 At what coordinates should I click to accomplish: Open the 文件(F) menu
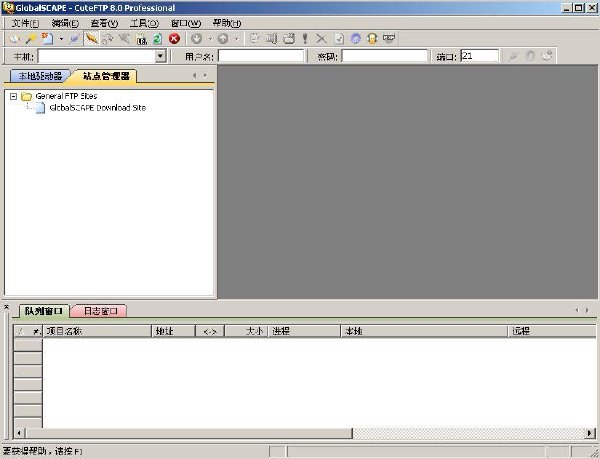coord(25,23)
